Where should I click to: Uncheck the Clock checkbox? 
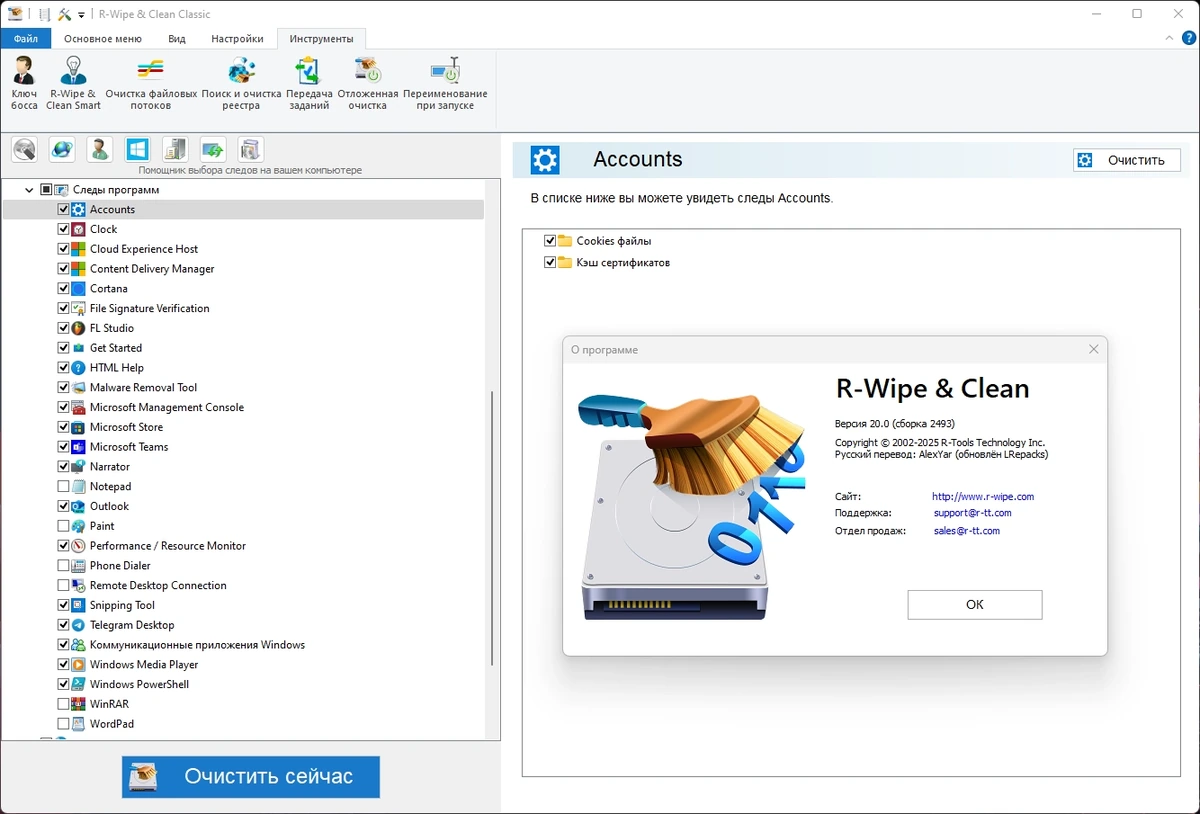(64, 229)
